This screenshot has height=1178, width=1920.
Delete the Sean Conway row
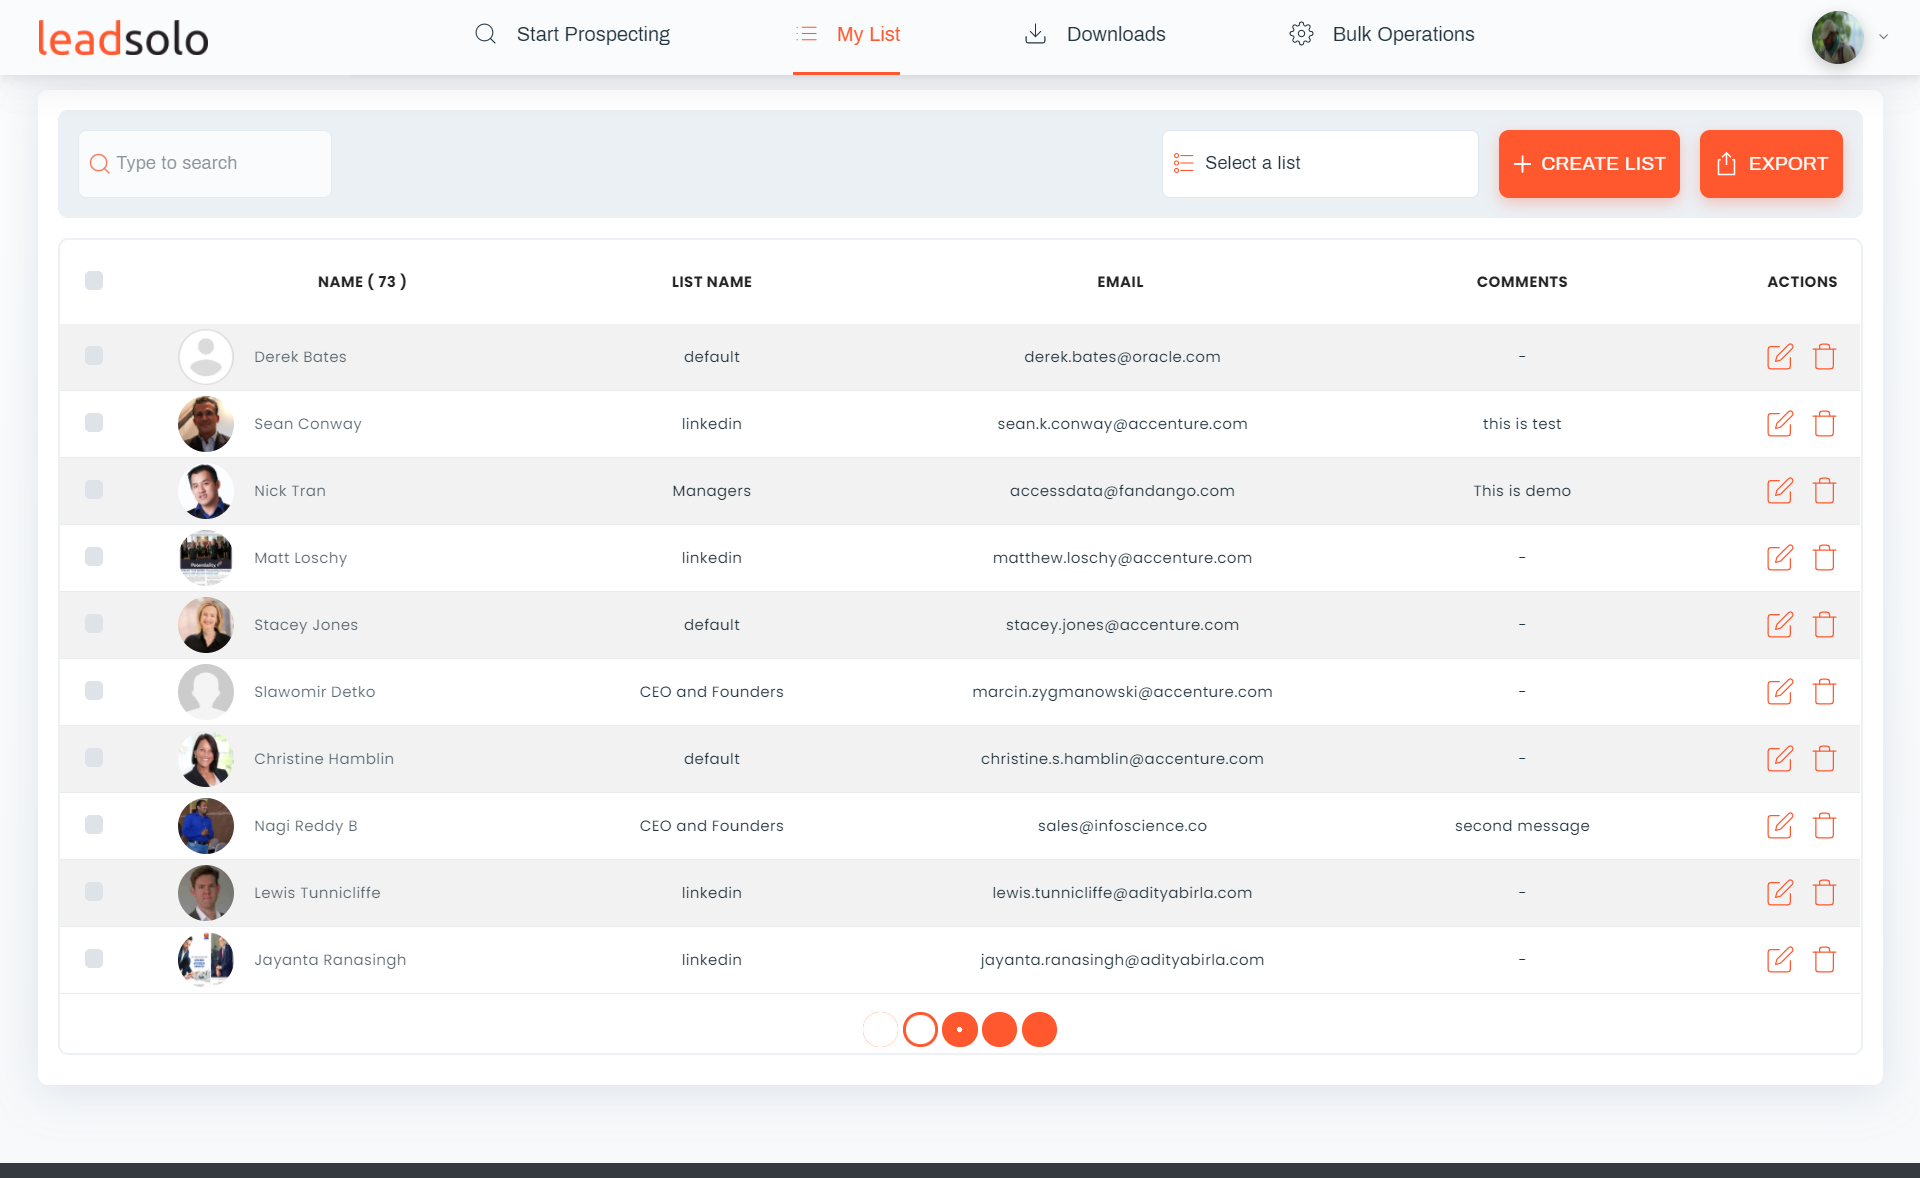(1824, 424)
